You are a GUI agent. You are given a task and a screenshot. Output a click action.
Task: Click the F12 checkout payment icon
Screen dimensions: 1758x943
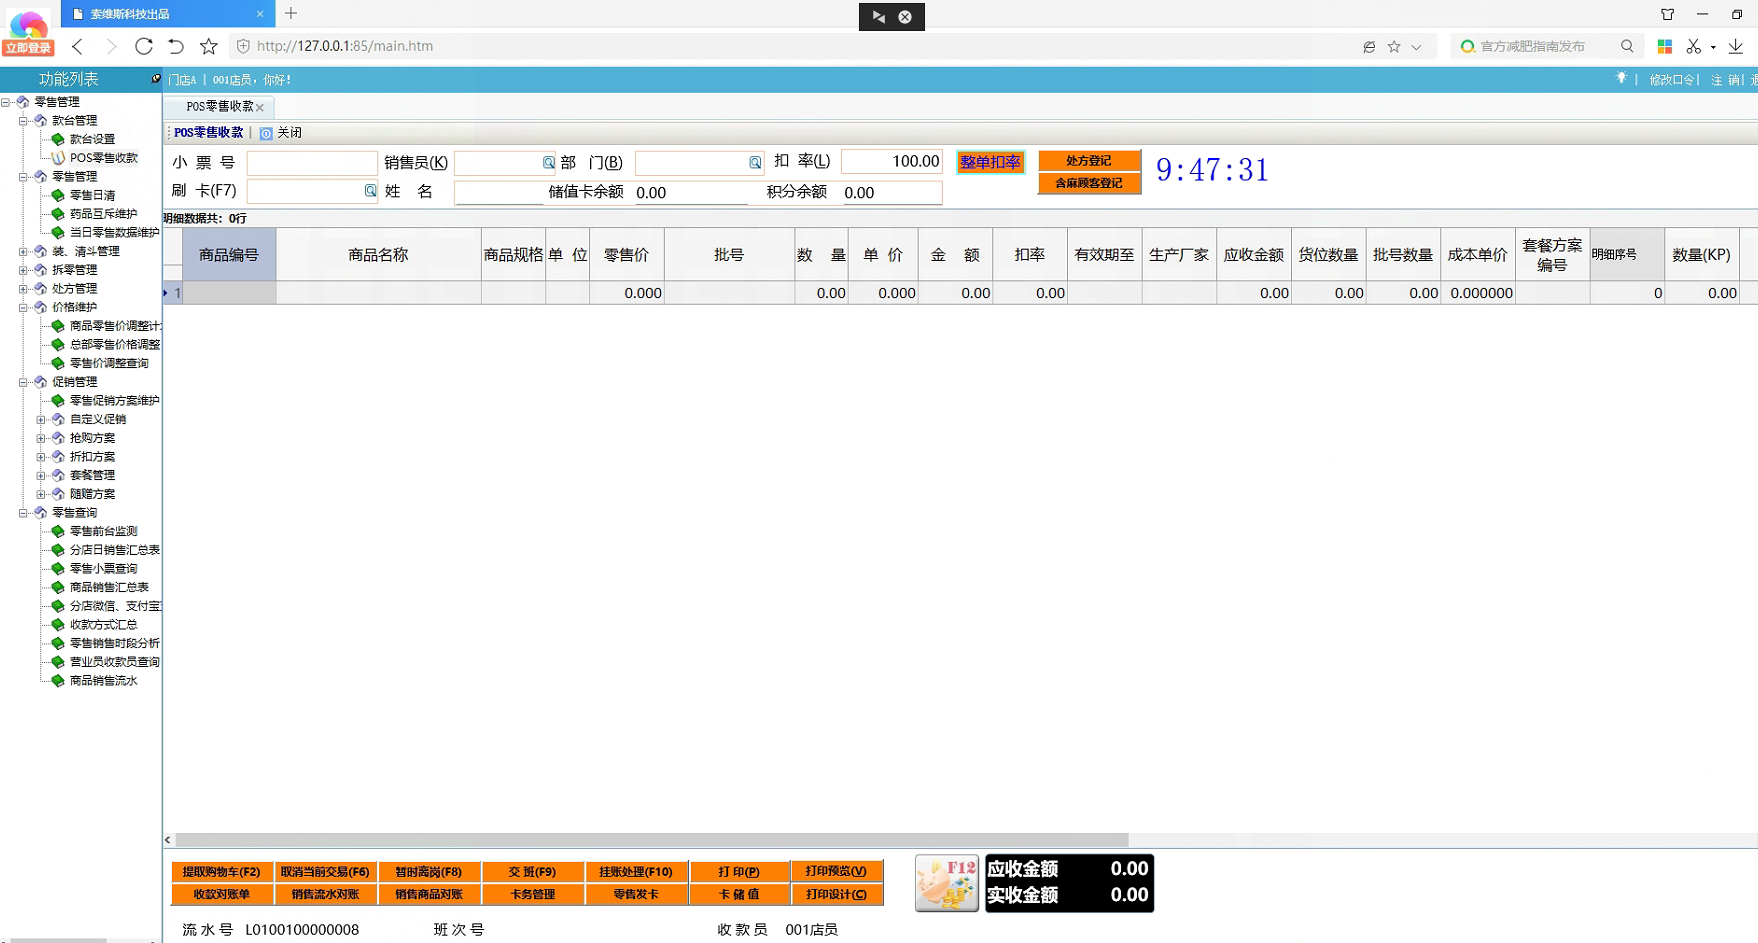pos(946,883)
